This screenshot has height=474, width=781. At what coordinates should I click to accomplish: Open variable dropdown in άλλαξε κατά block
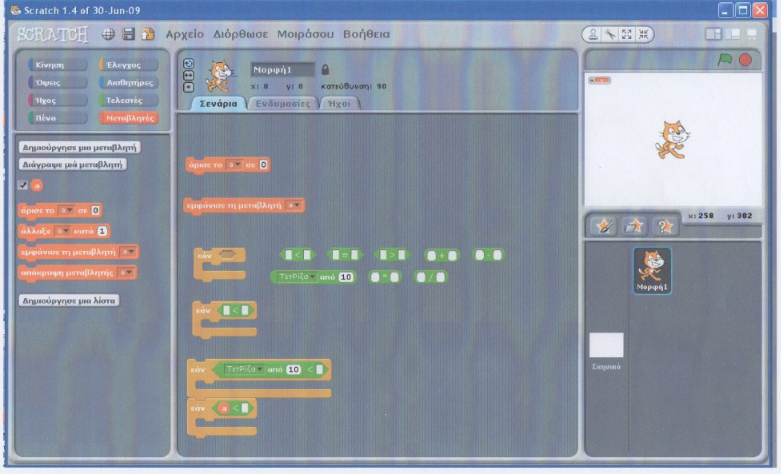point(62,231)
